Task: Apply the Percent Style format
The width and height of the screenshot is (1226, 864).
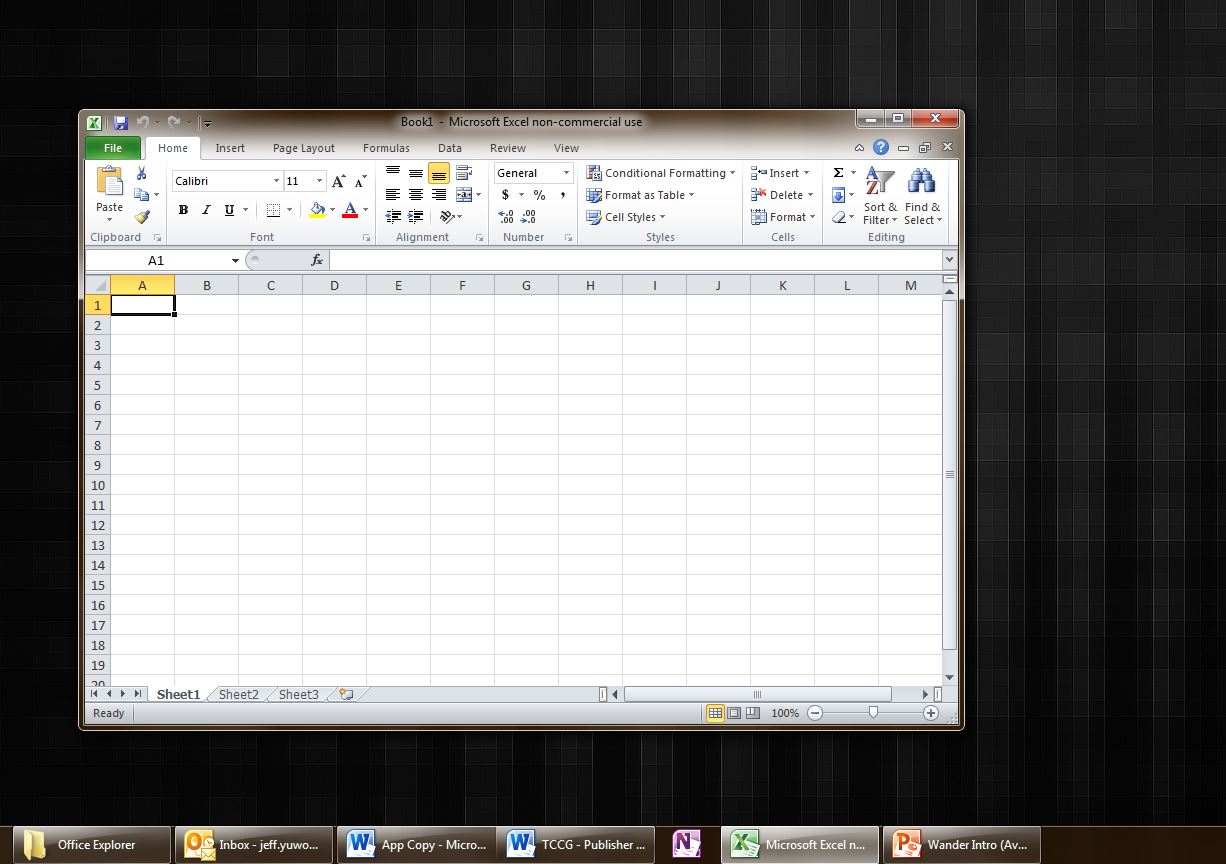Action: click(x=539, y=195)
